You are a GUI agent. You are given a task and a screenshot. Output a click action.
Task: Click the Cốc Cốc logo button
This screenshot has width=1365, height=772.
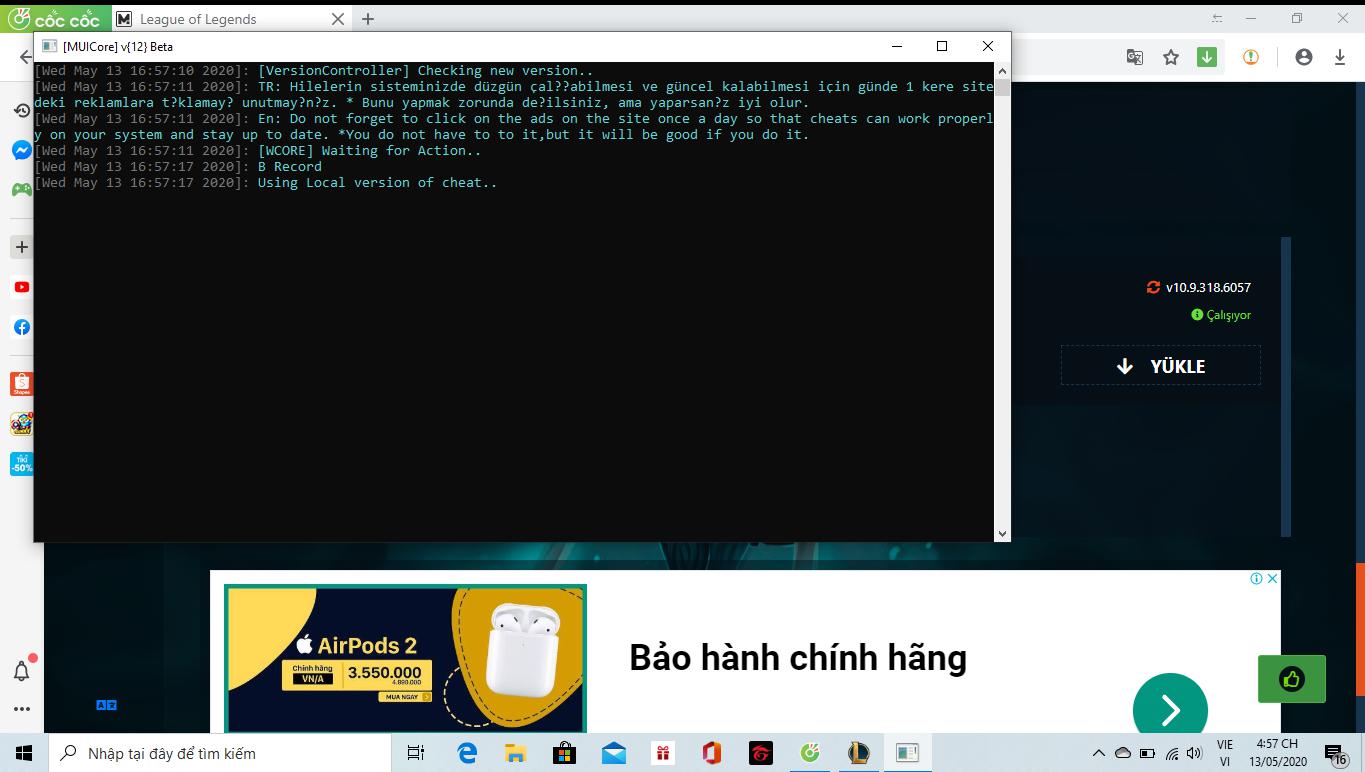pyautogui.click(x=53, y=18)
